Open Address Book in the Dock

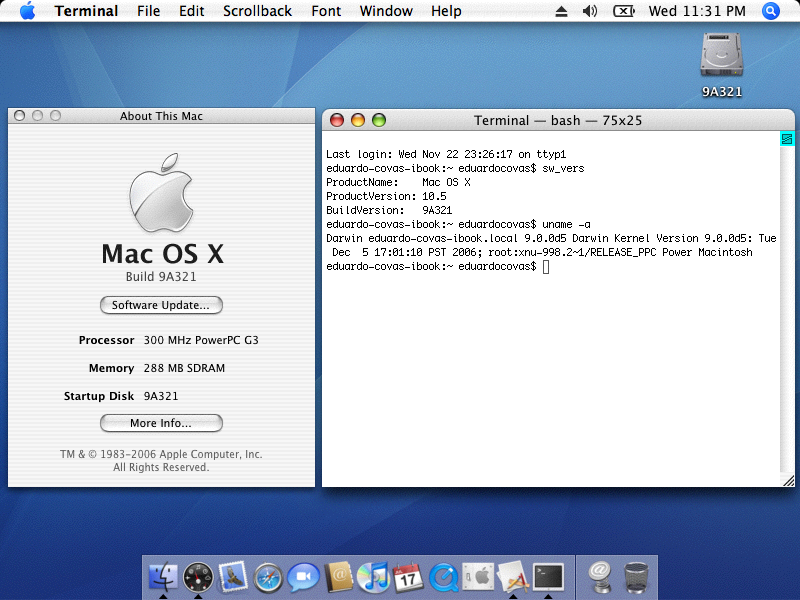click(339, 576)
